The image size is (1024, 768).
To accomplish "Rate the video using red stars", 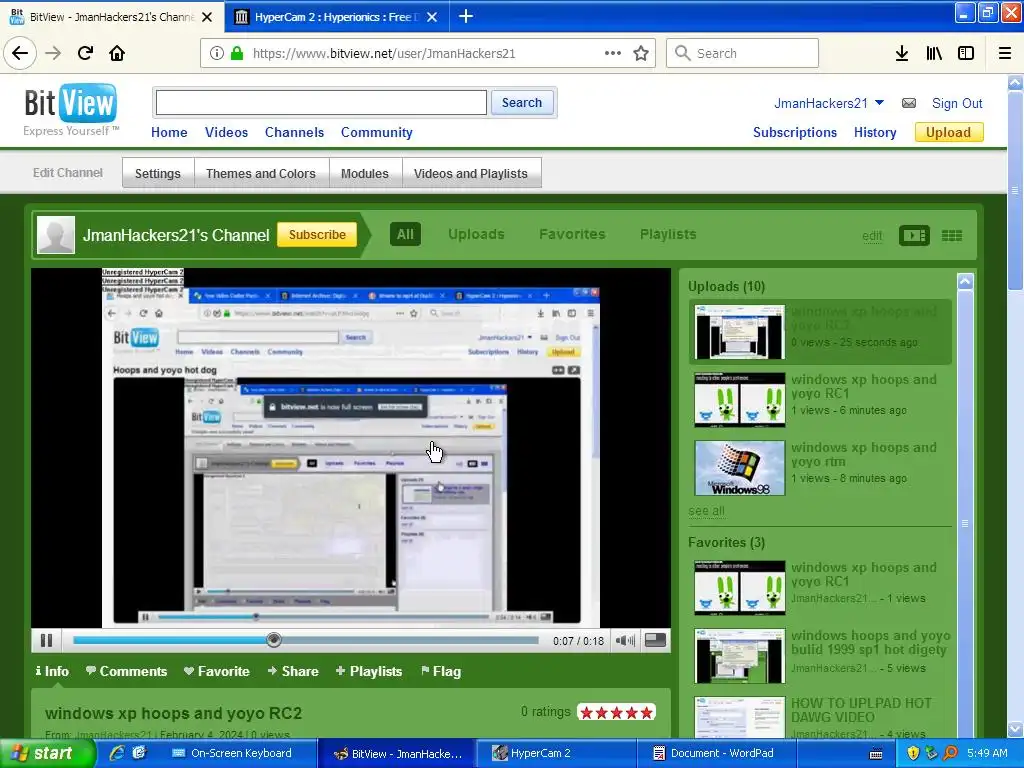I will (x=616, y=712).
